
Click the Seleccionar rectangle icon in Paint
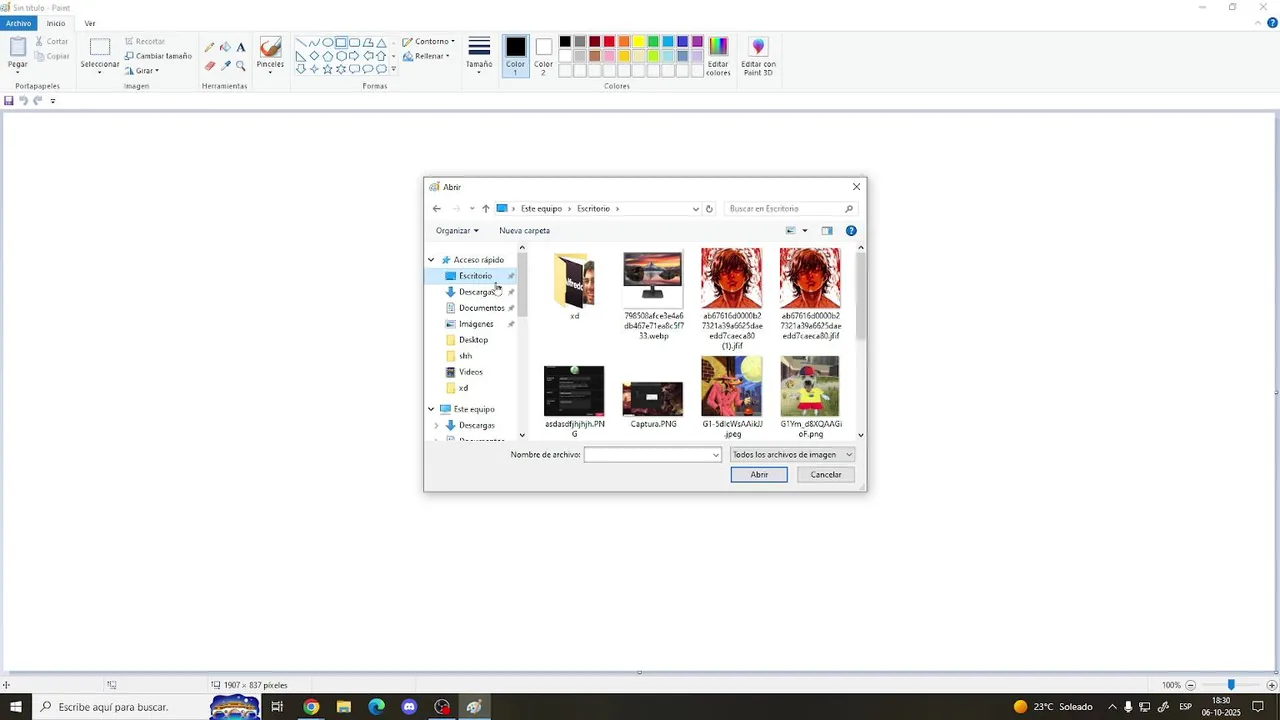[100, 47]
